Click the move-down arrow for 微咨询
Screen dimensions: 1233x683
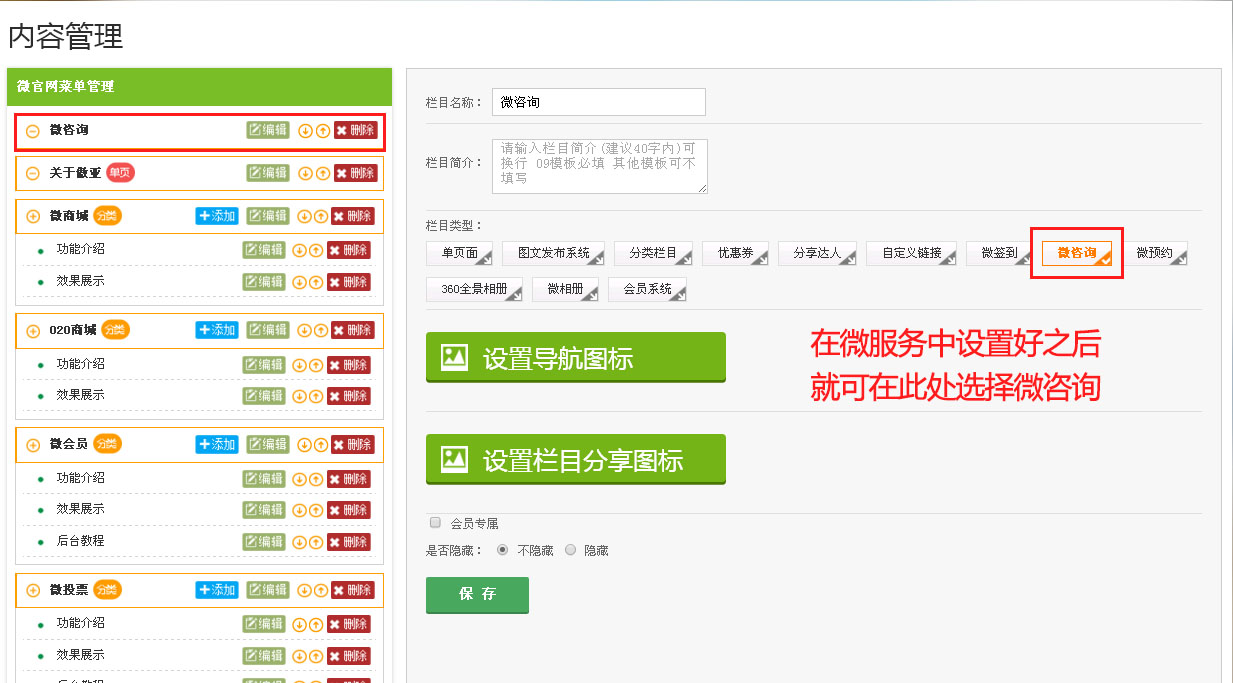[x=305, y=131]
